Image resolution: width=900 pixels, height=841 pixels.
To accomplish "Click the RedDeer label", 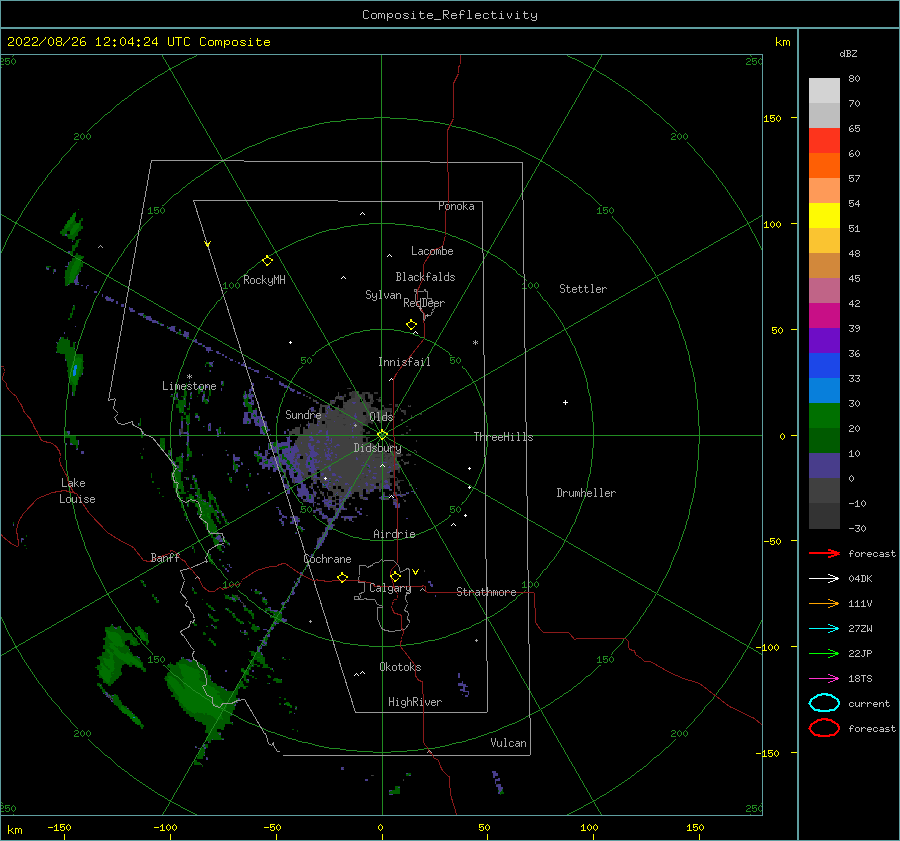I will pos(424,303).
